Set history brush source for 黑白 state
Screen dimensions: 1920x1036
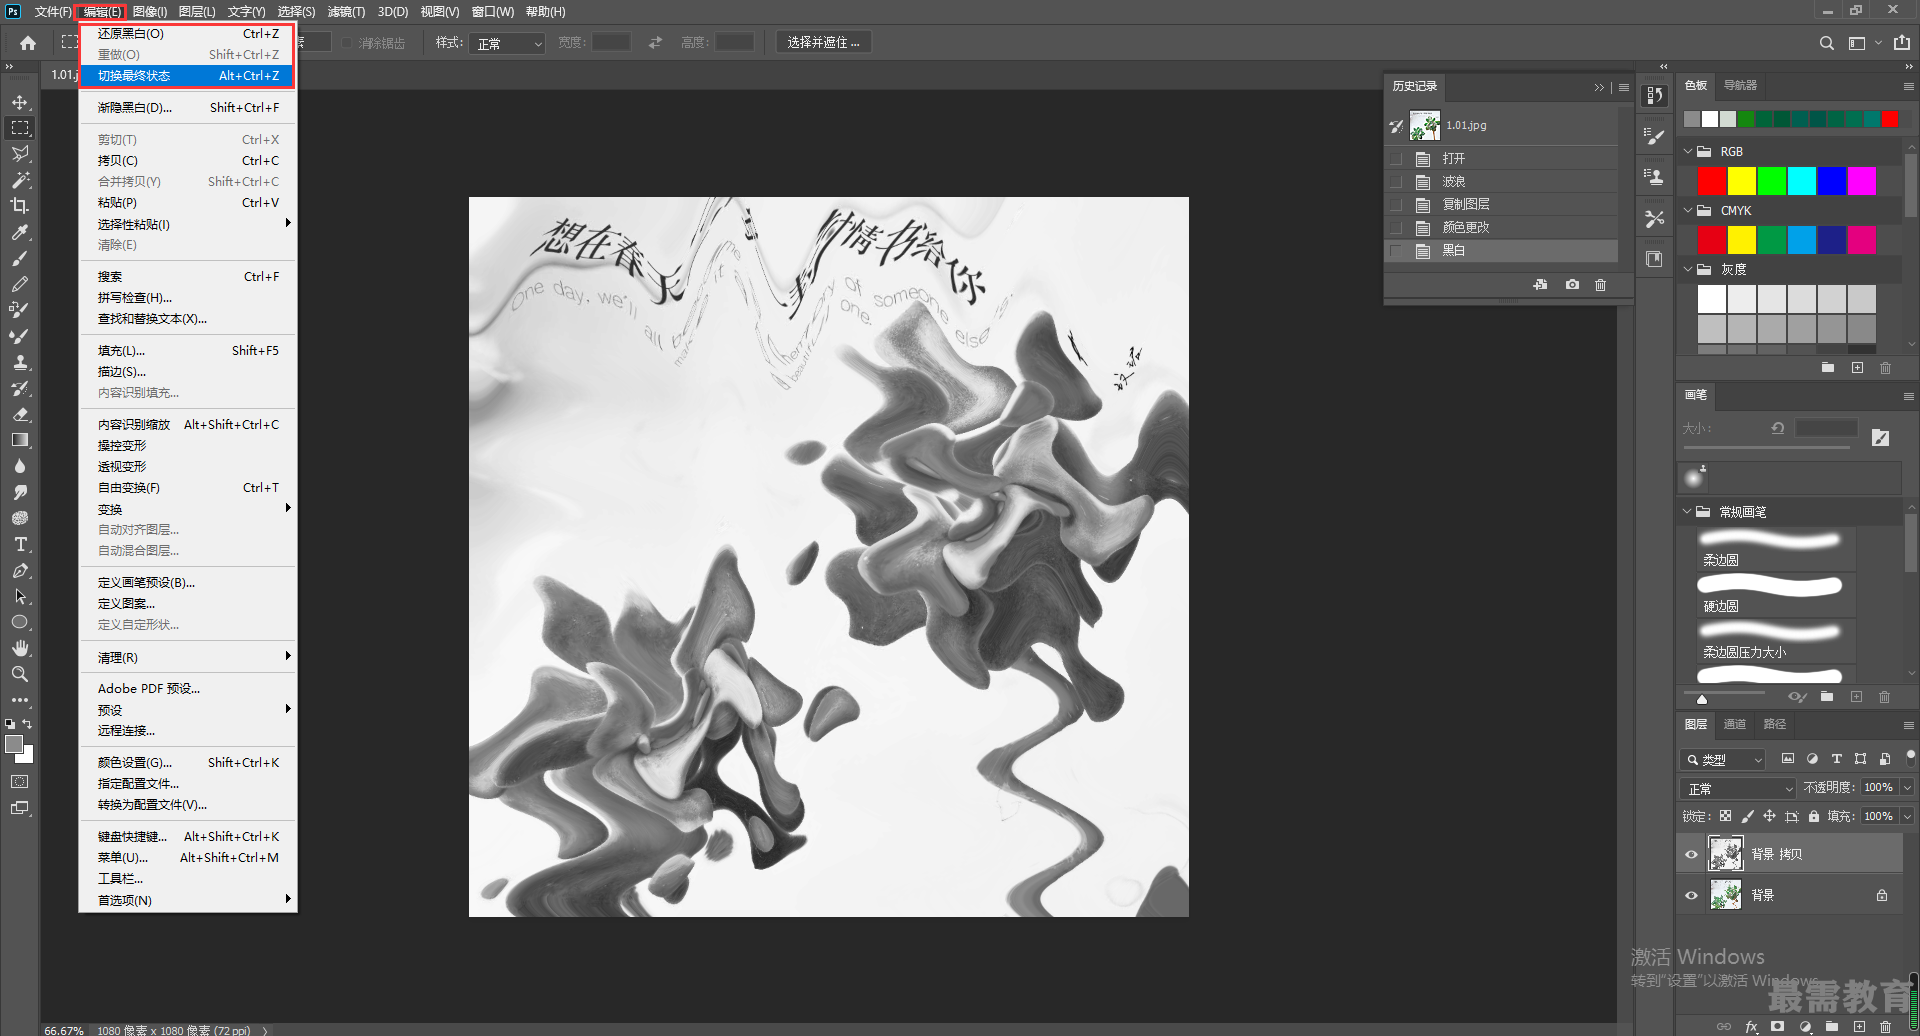1396,250
